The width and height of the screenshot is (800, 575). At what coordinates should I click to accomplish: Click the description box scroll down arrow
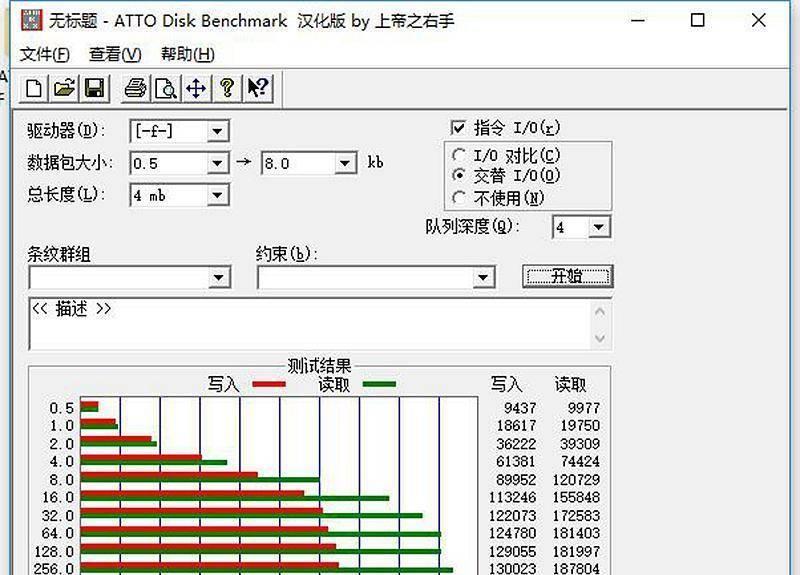(x=600, y=338)
